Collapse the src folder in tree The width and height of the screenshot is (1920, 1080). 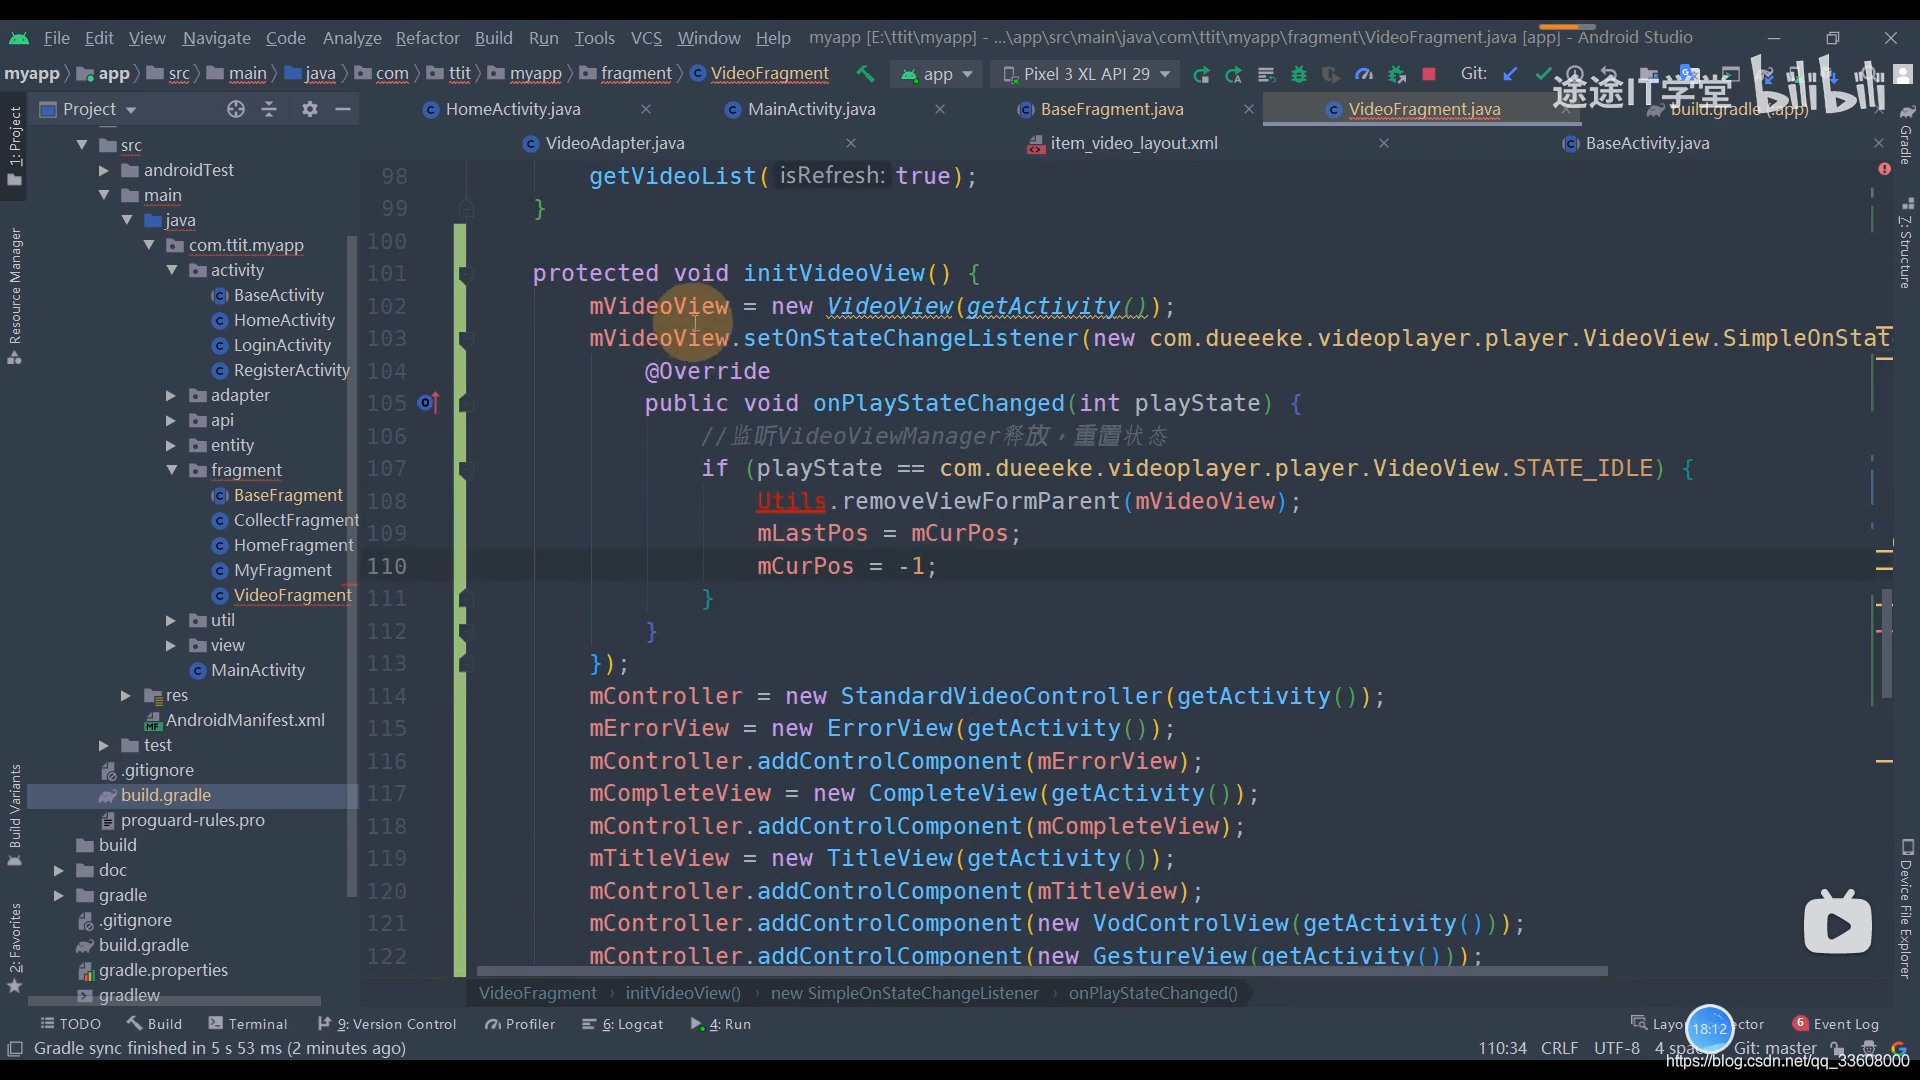click(x=82, y=145)
